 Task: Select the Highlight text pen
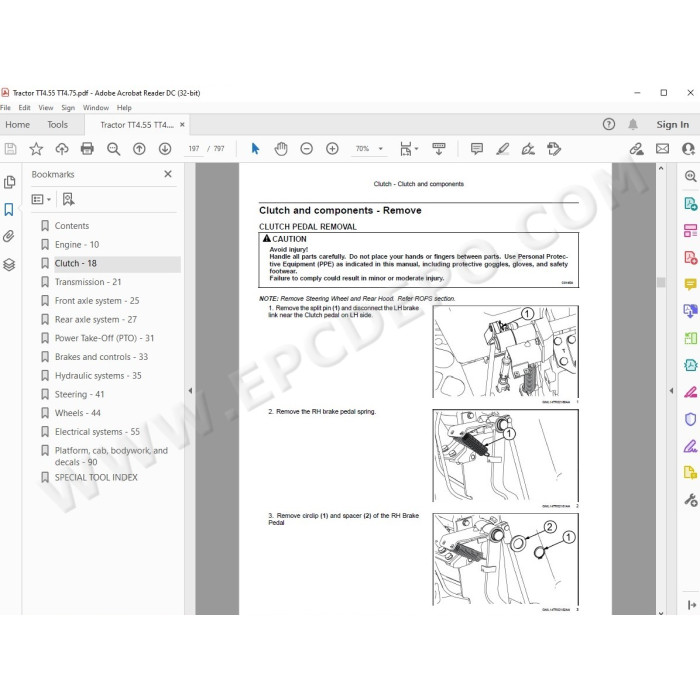click(x=503, y=149)
